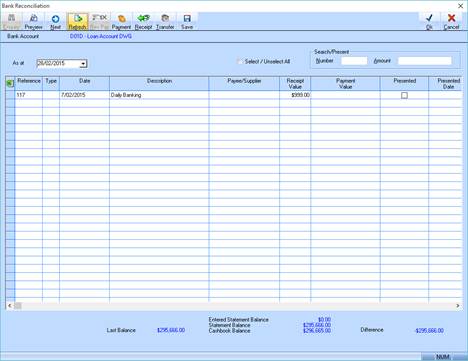Select the receipt value in the Daily Banking row
This screenshot has width=468, height=361.
pyautogui.click(x=295, y=95)
